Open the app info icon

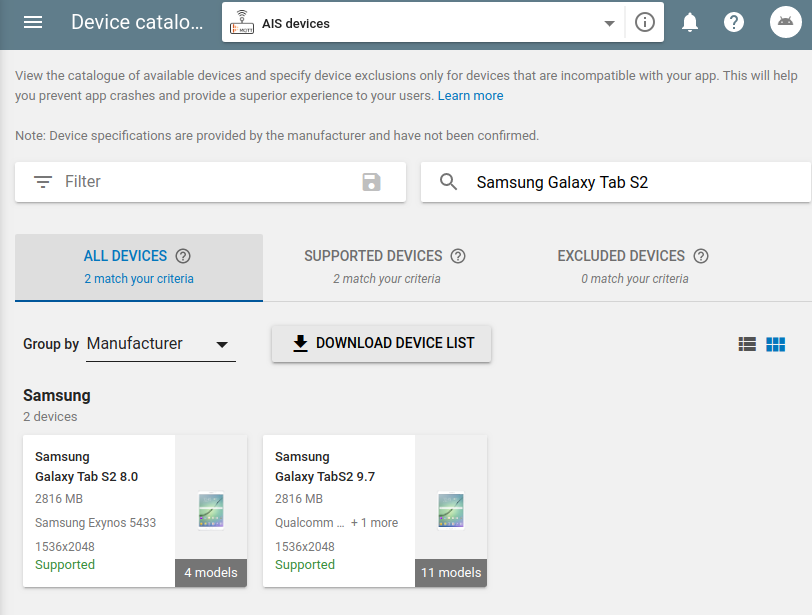tap(645, 22)
